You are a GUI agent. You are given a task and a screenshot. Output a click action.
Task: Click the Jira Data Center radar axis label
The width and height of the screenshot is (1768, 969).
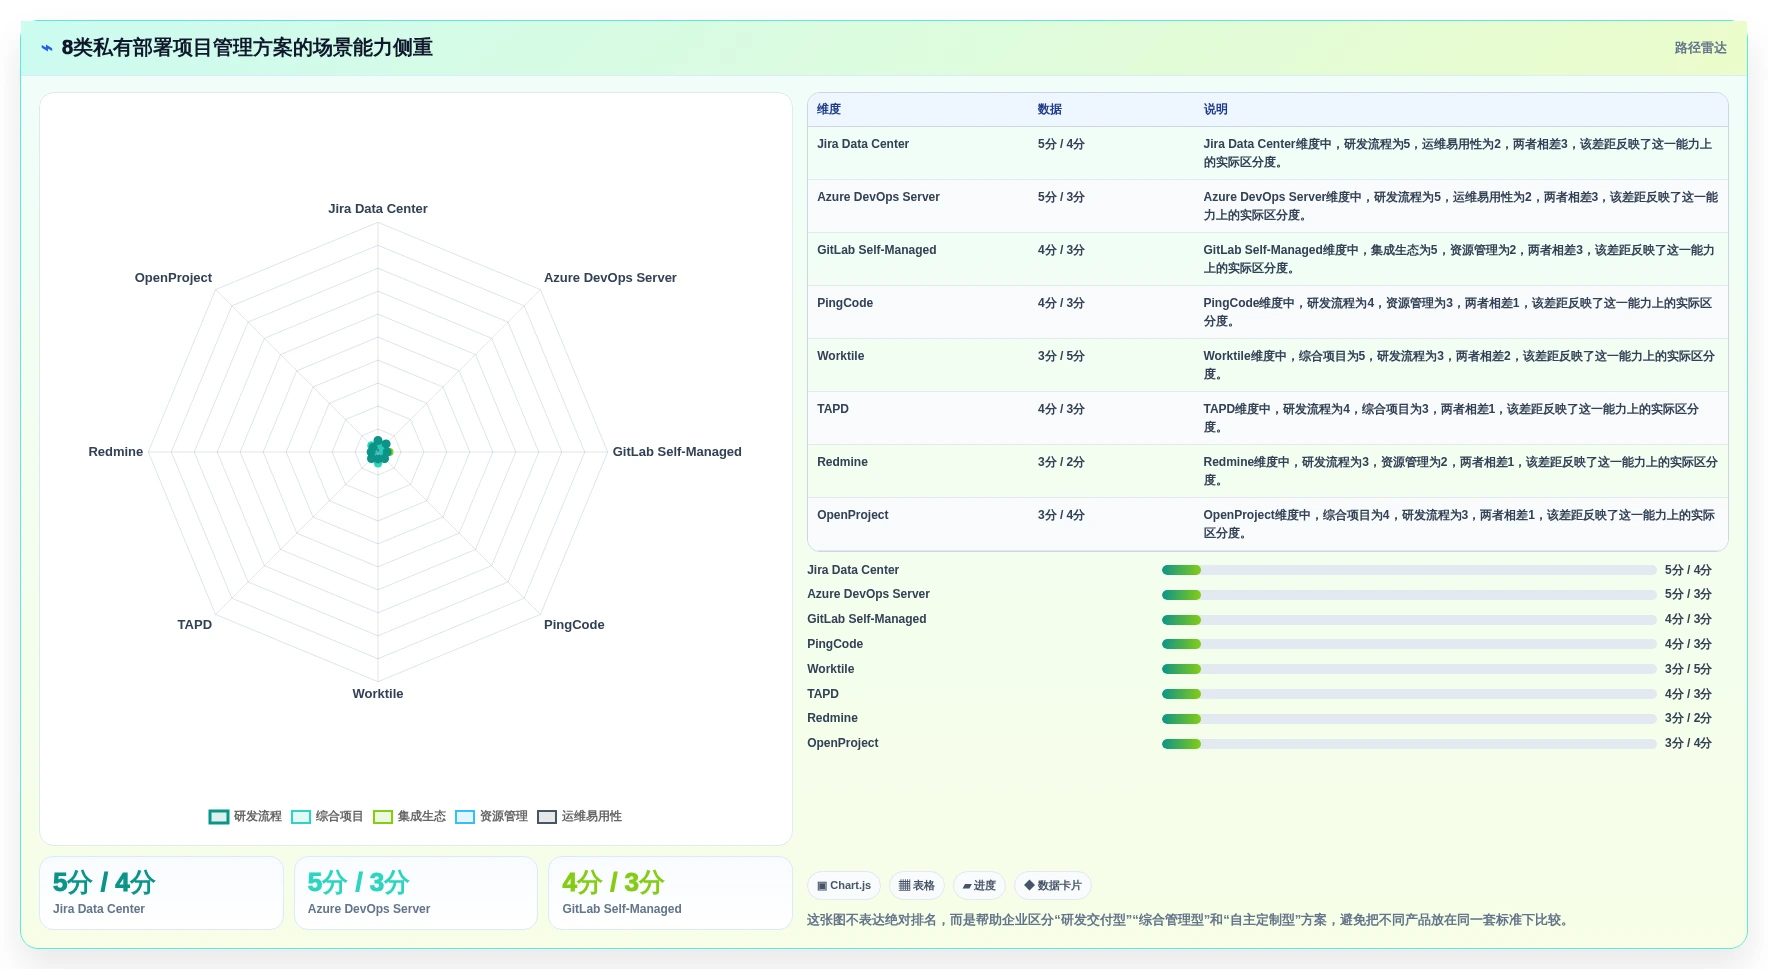click(378, 209)
